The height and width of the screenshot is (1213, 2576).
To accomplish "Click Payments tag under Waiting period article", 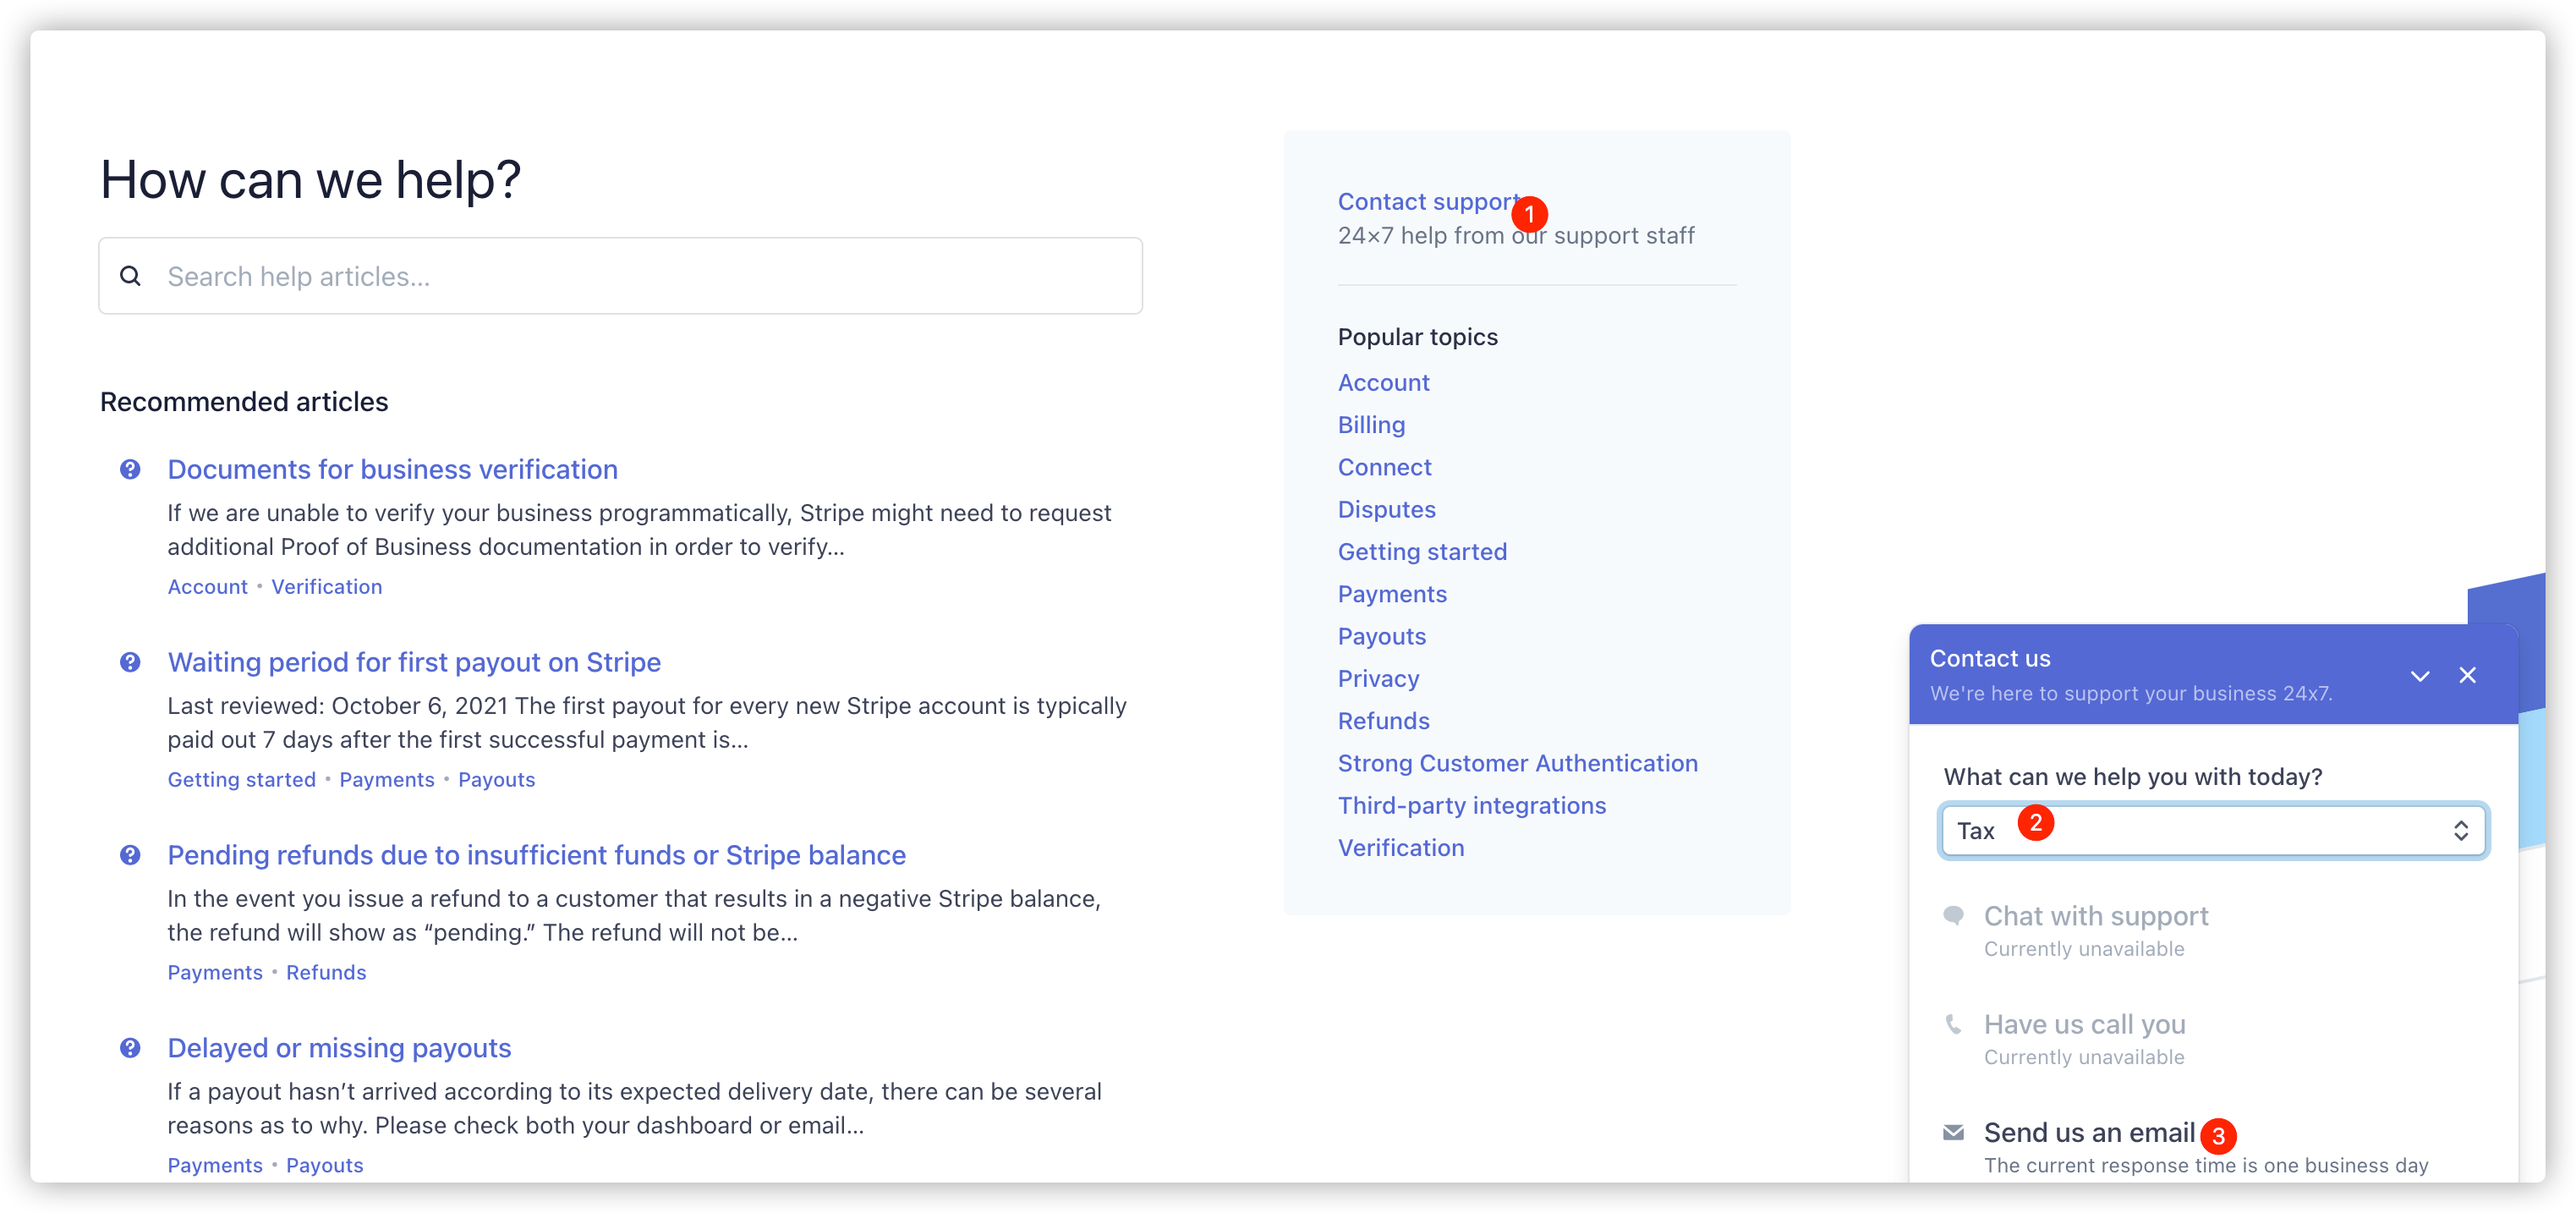I will click(387, 780).
